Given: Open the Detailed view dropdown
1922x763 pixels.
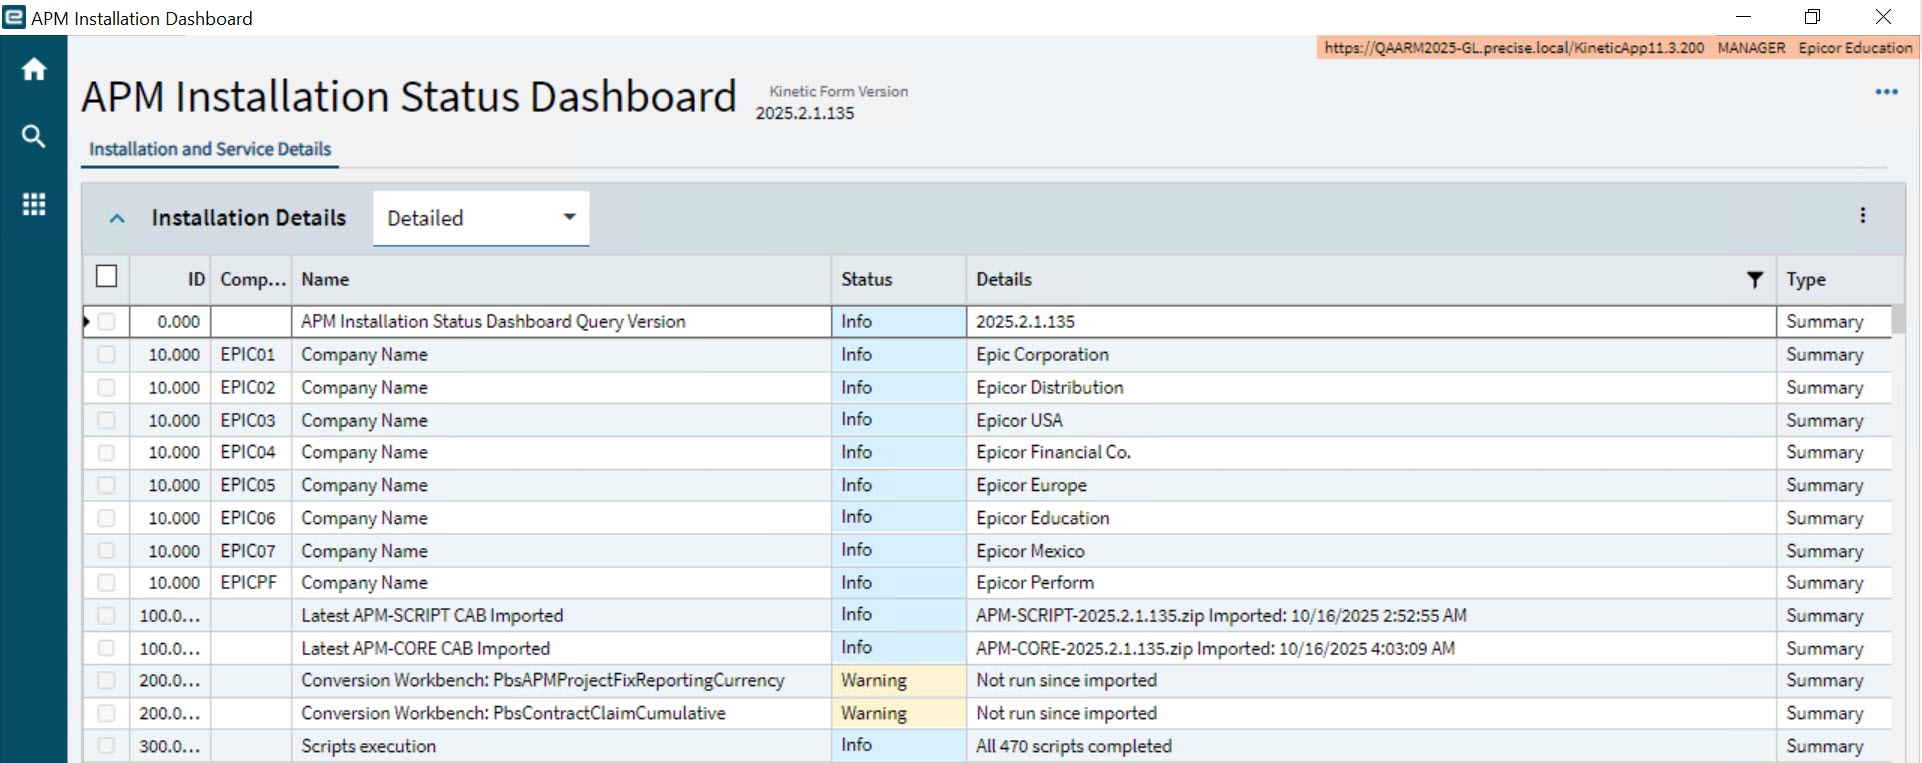Looking at the screenshot, I should [x=481, y=218].
